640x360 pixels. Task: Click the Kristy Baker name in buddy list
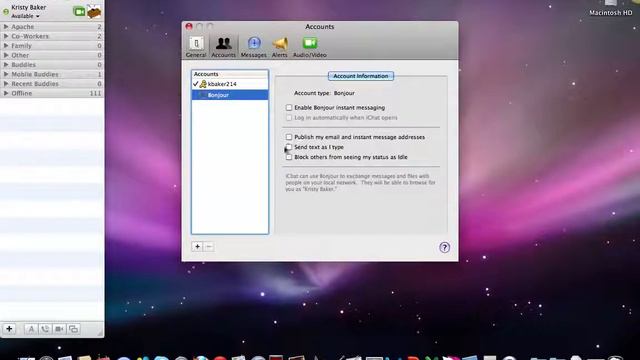click(x=29, y=7)
